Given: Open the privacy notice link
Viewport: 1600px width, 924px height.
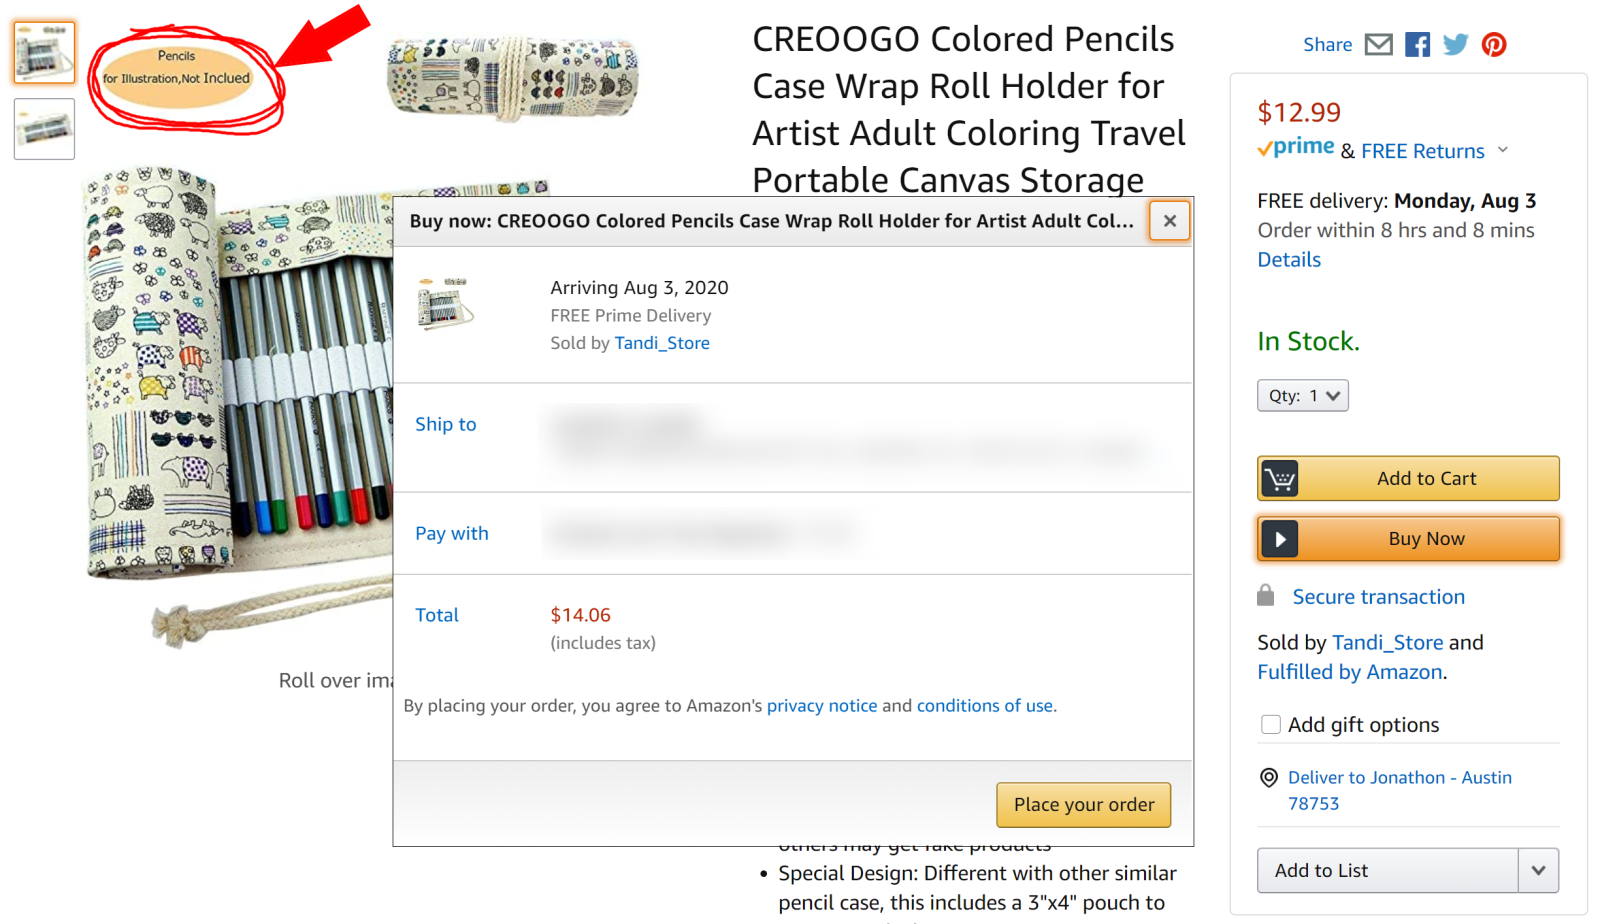Looking at the screenshot, I should pos(821,706).
